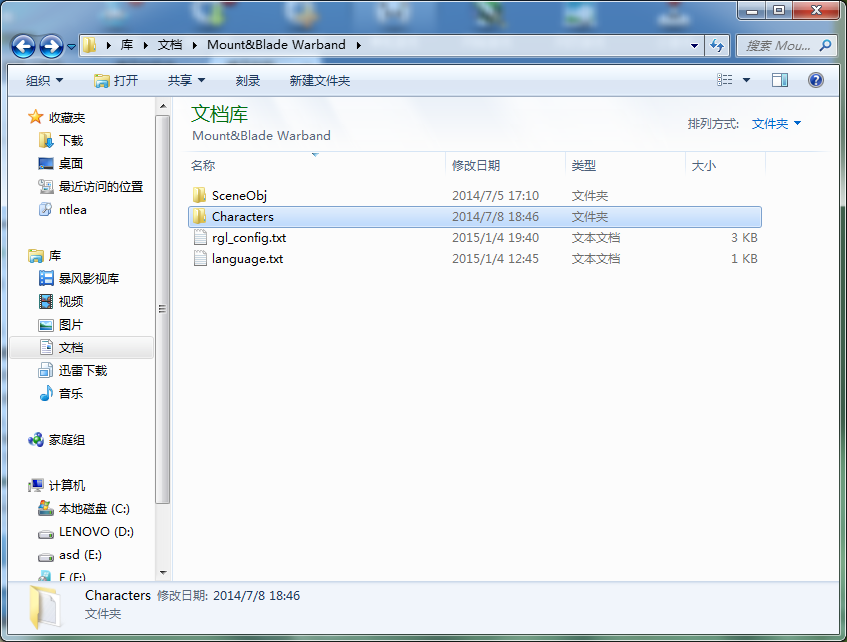Open the address bar history dropdown
The image size is (847, 642).
click(x=695, y=46)
